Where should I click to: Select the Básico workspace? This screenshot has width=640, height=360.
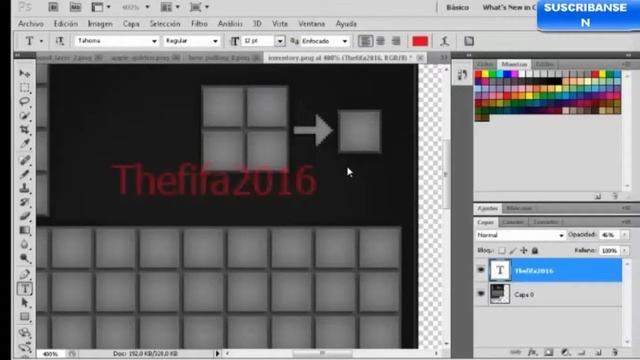pyautogui.click(x=458, y=7)
